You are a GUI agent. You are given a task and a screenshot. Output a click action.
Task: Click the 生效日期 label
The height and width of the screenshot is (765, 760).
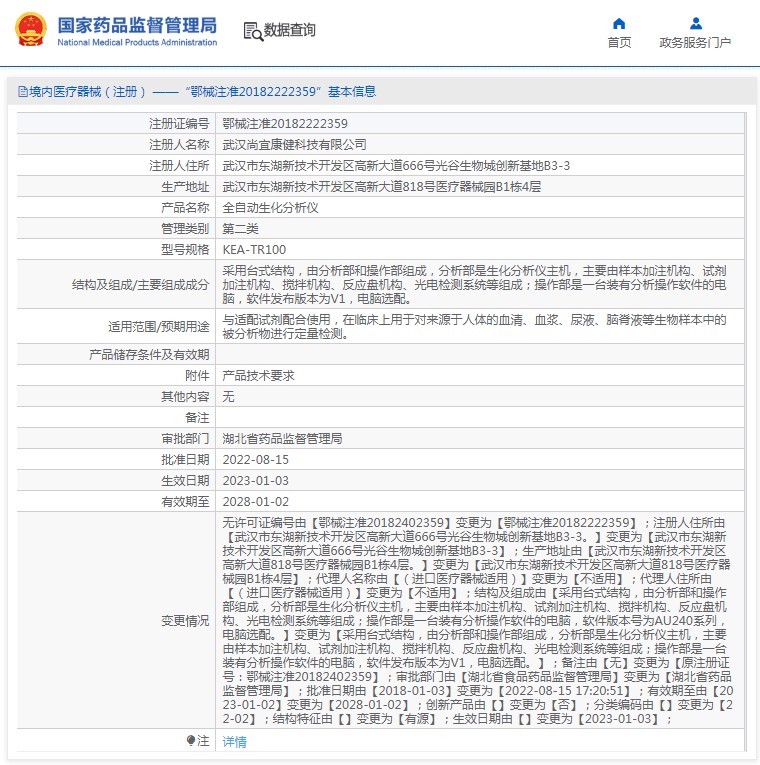(185, 480)
